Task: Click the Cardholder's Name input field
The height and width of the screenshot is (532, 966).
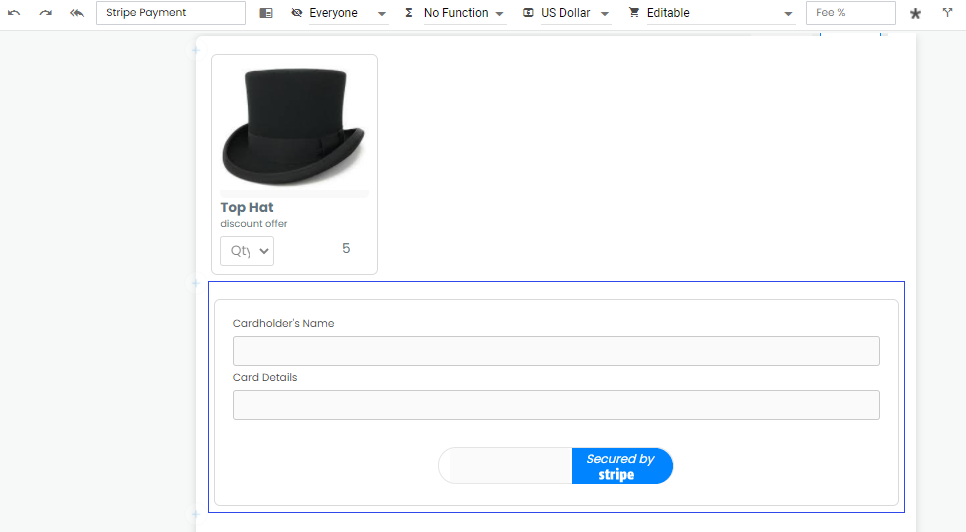Action: pyautogui.click(x=556, y=351)
